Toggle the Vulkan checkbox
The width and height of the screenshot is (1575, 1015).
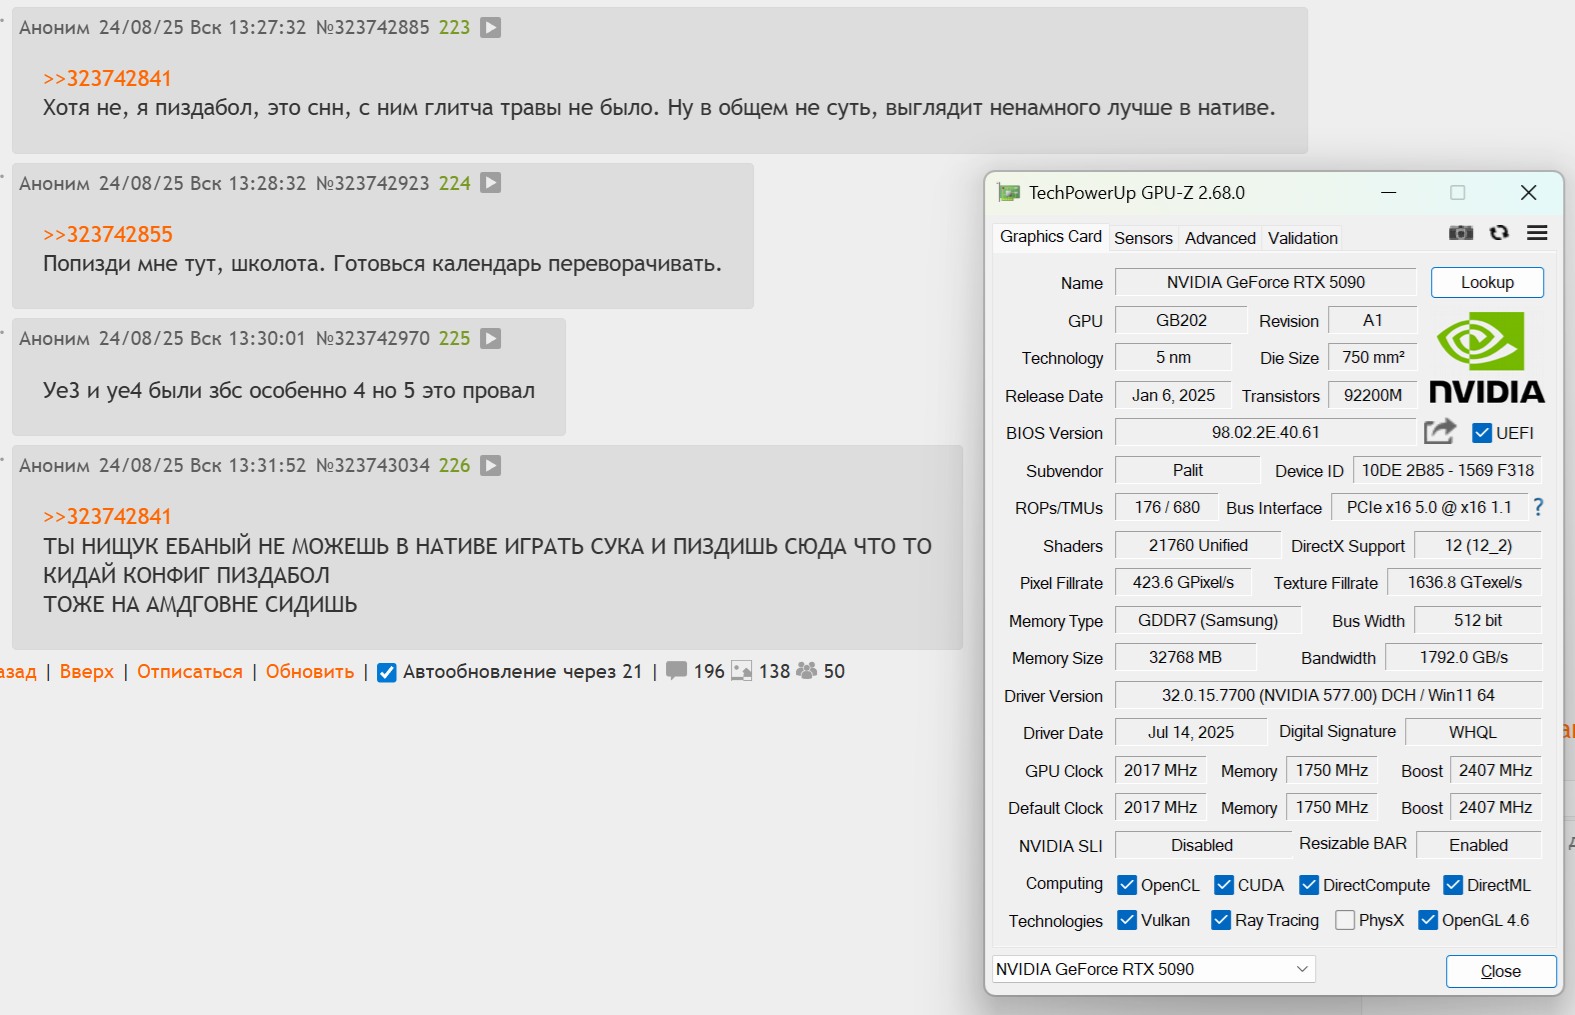pyautogui.click(x=1127, y=920)
